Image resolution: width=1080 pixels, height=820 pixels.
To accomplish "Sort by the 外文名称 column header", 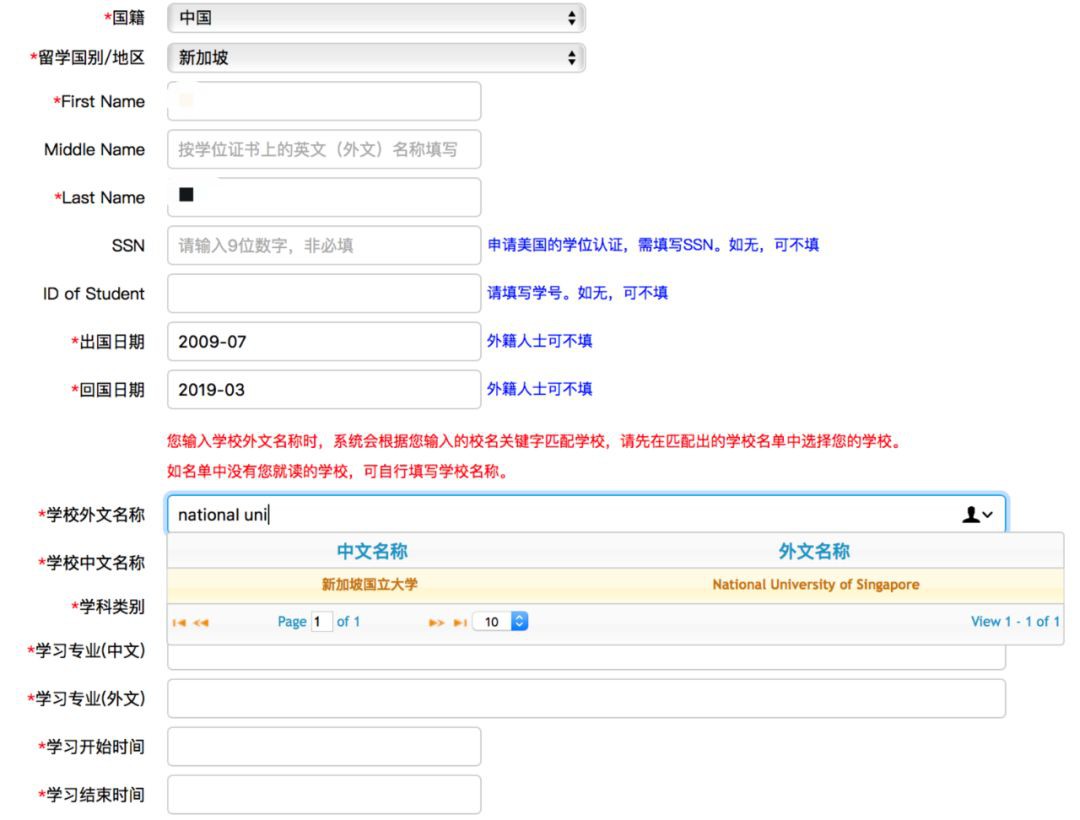I will tap(814, 551).
